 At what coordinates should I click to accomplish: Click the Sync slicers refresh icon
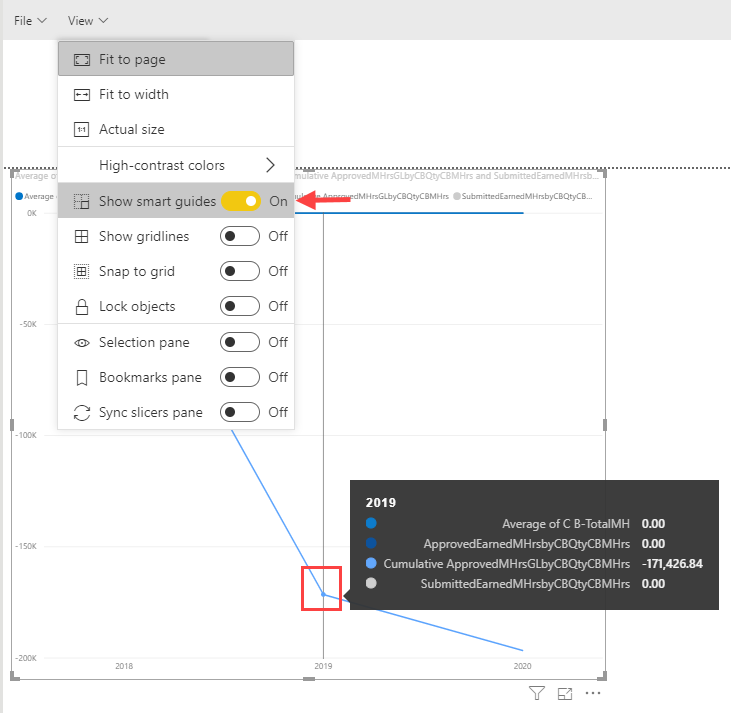click(x=82, y=413)
